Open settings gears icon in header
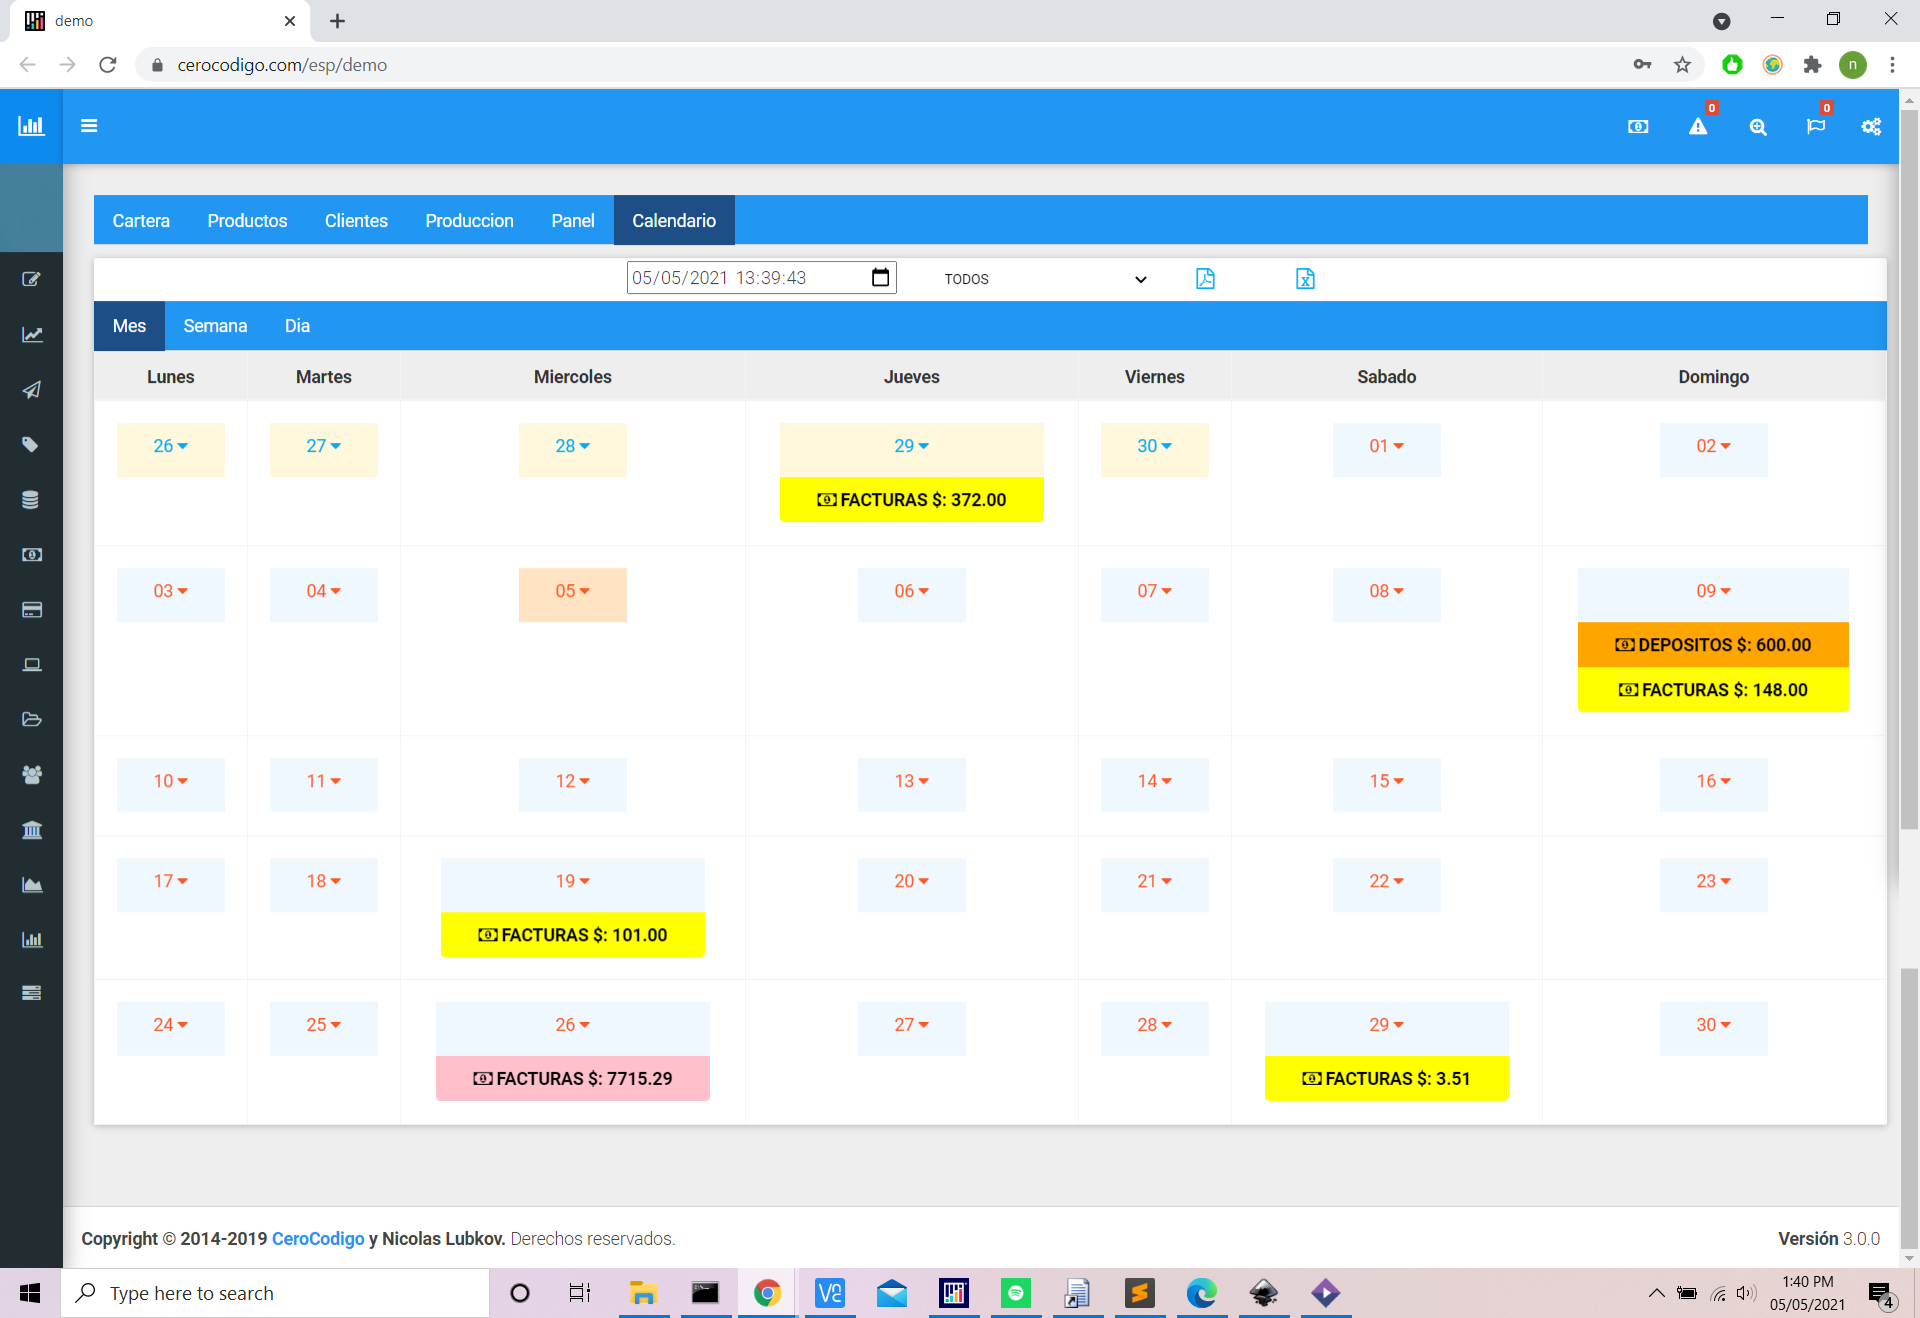The image size is (1920, 1318). (x=1871, y=127)
